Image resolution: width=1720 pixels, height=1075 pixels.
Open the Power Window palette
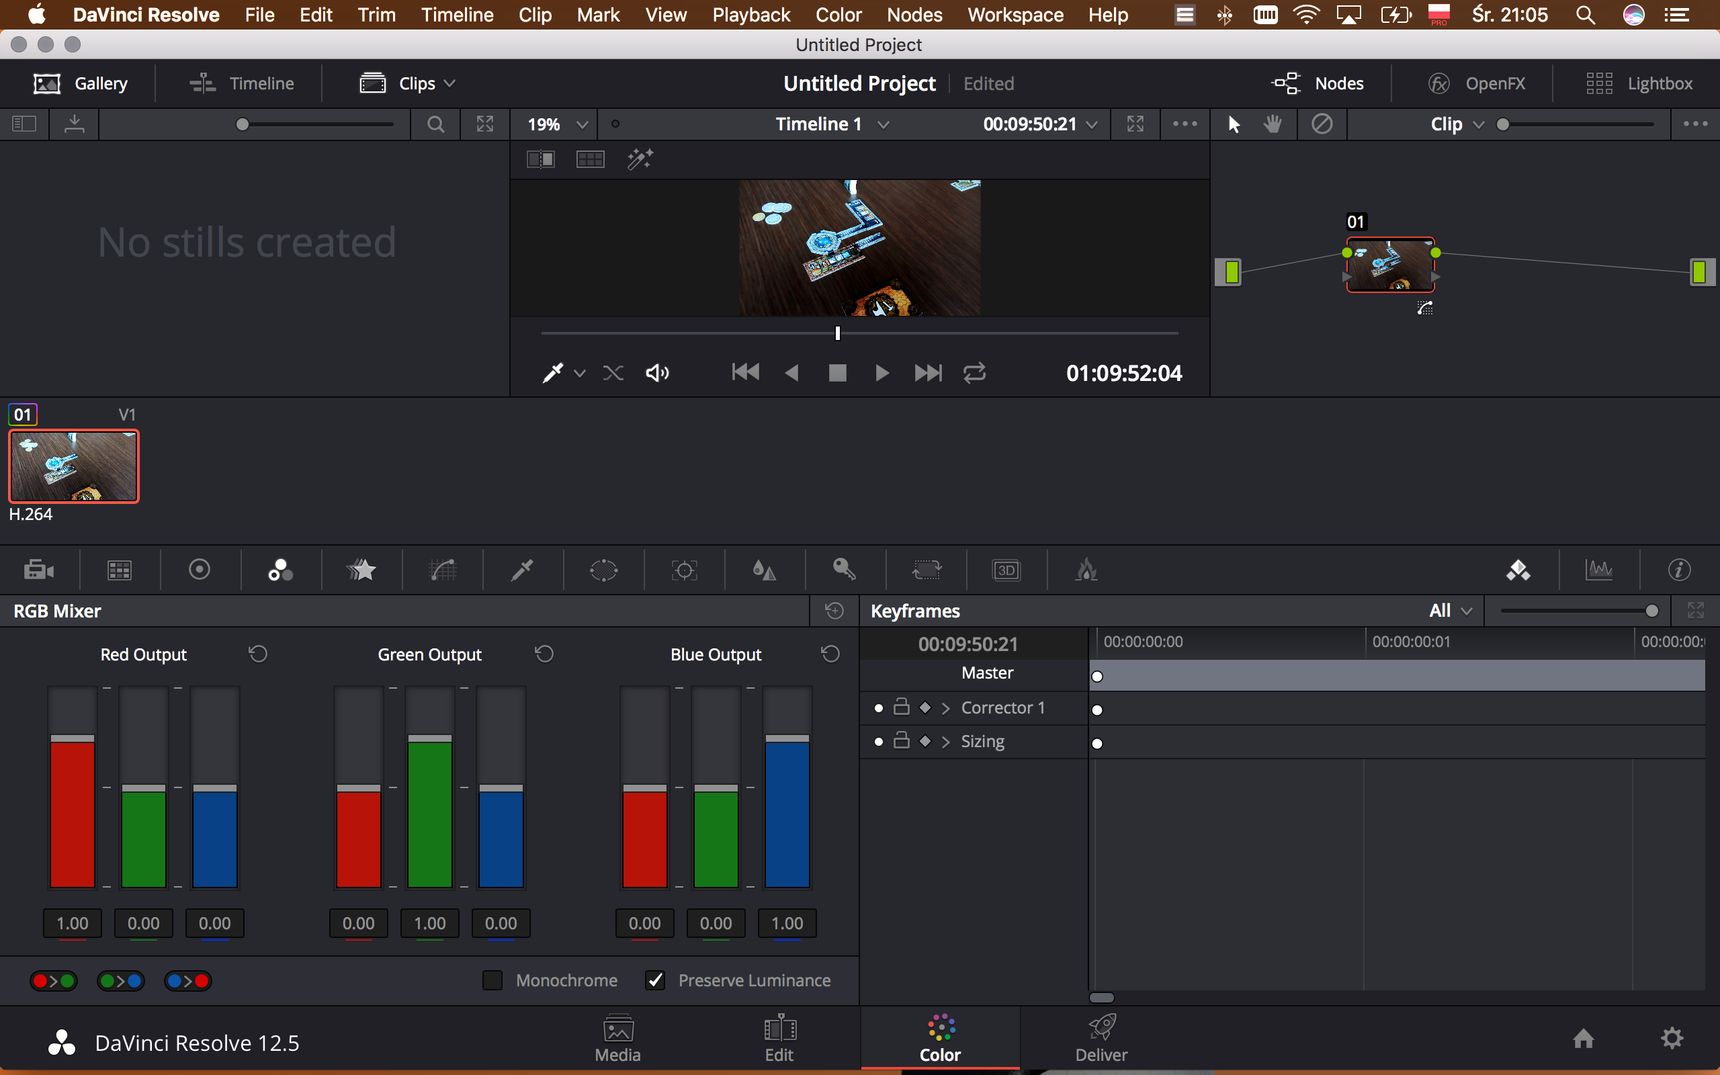tap(604, 570)
